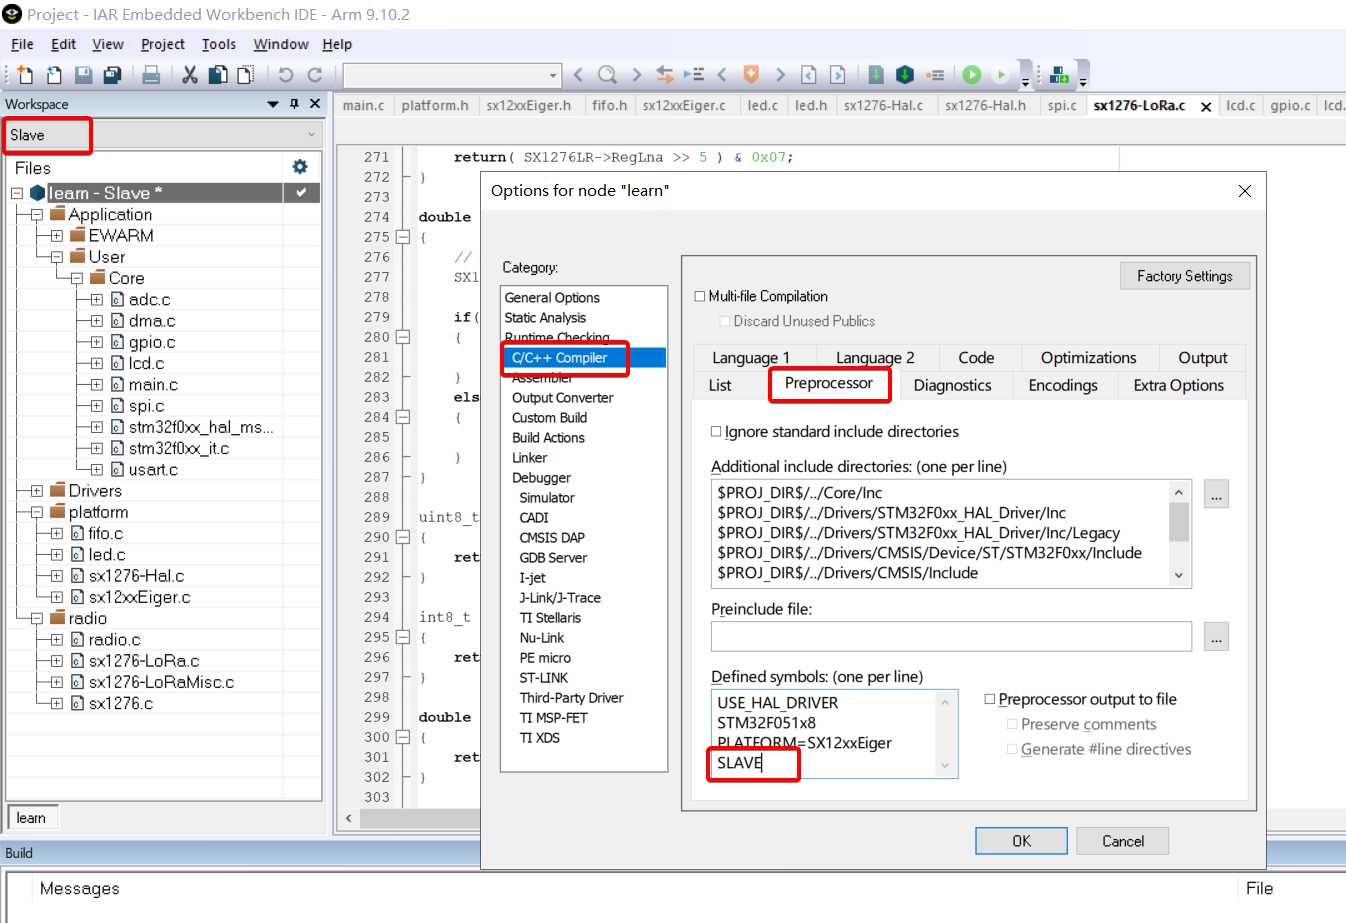The image size is (1346, 923).
Task: Collapse the platform folder in tree
Action: tap(36, 512)
